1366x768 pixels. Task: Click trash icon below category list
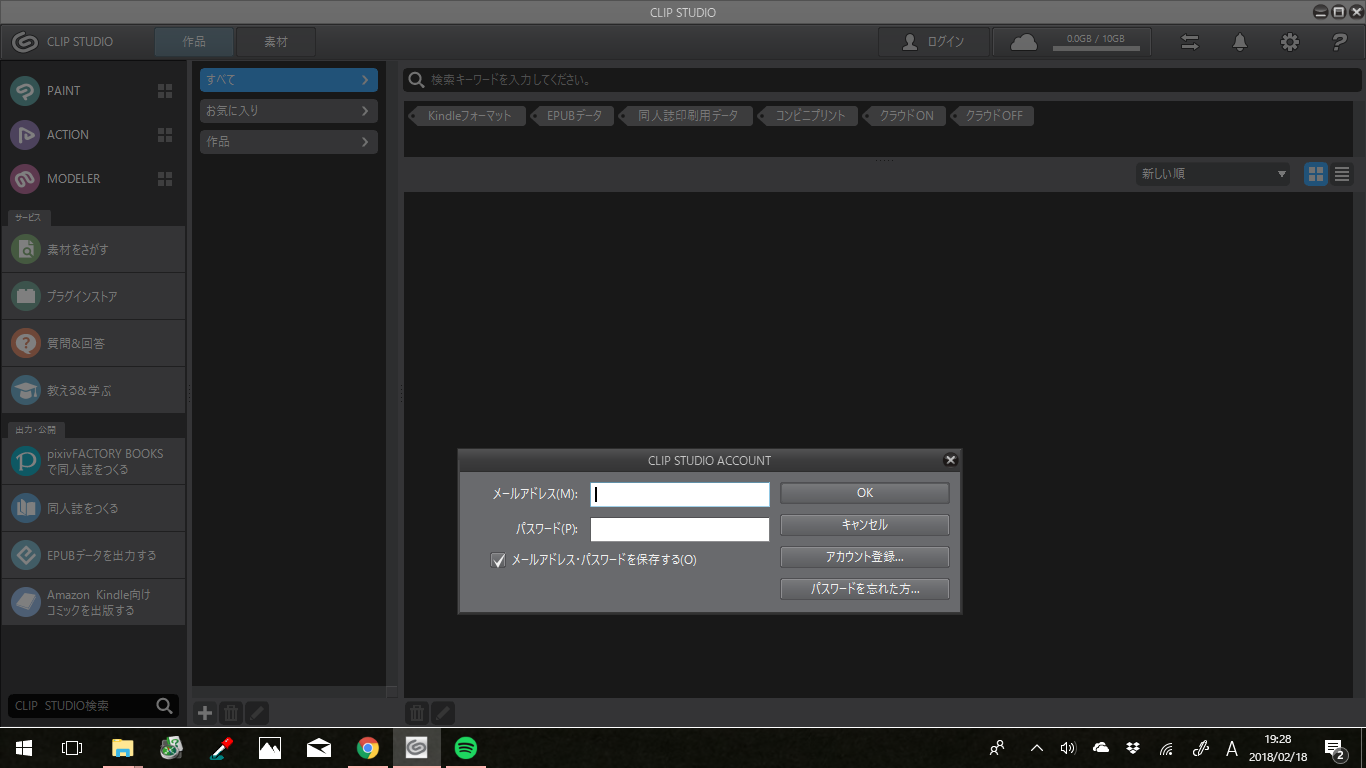click(x=231, y=713)
